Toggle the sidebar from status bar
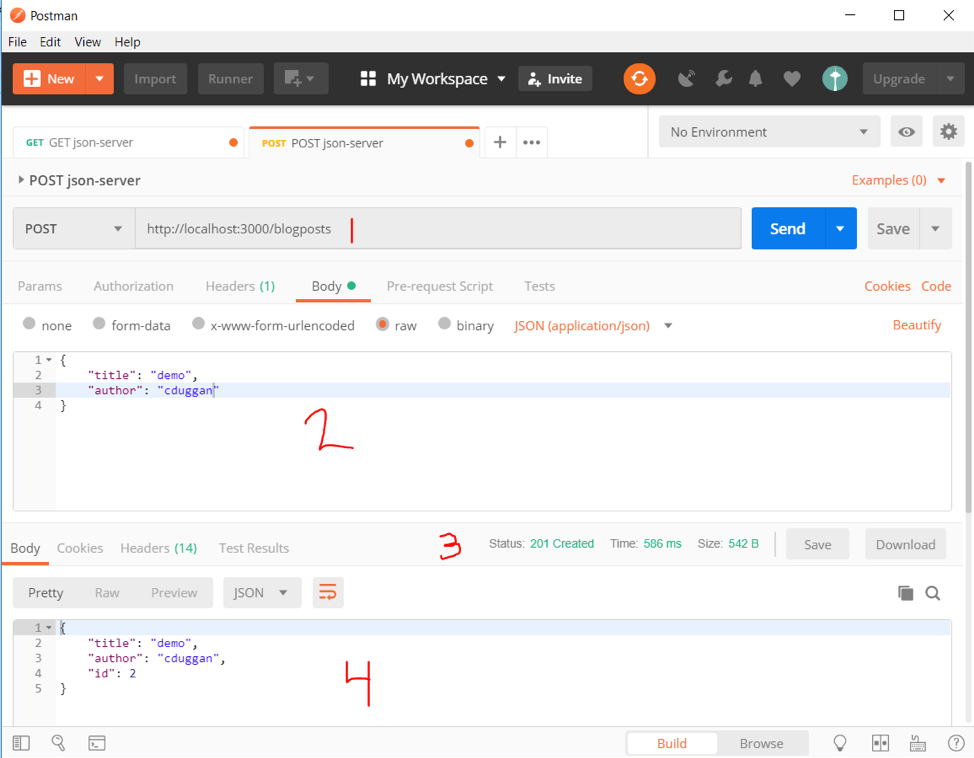The height and width of the screenshot is (758, 974). tap(21, 743)
